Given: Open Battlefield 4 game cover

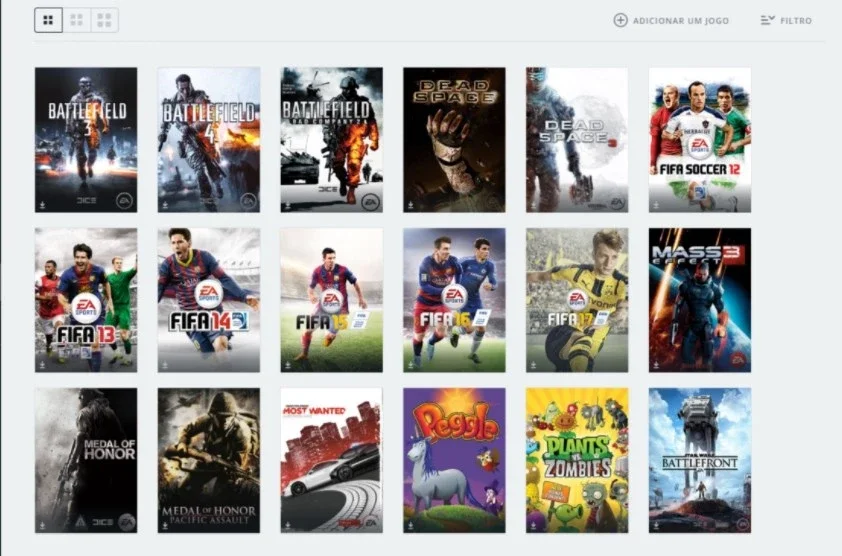Looking at the screenshot, I should (x=209, y=140).
